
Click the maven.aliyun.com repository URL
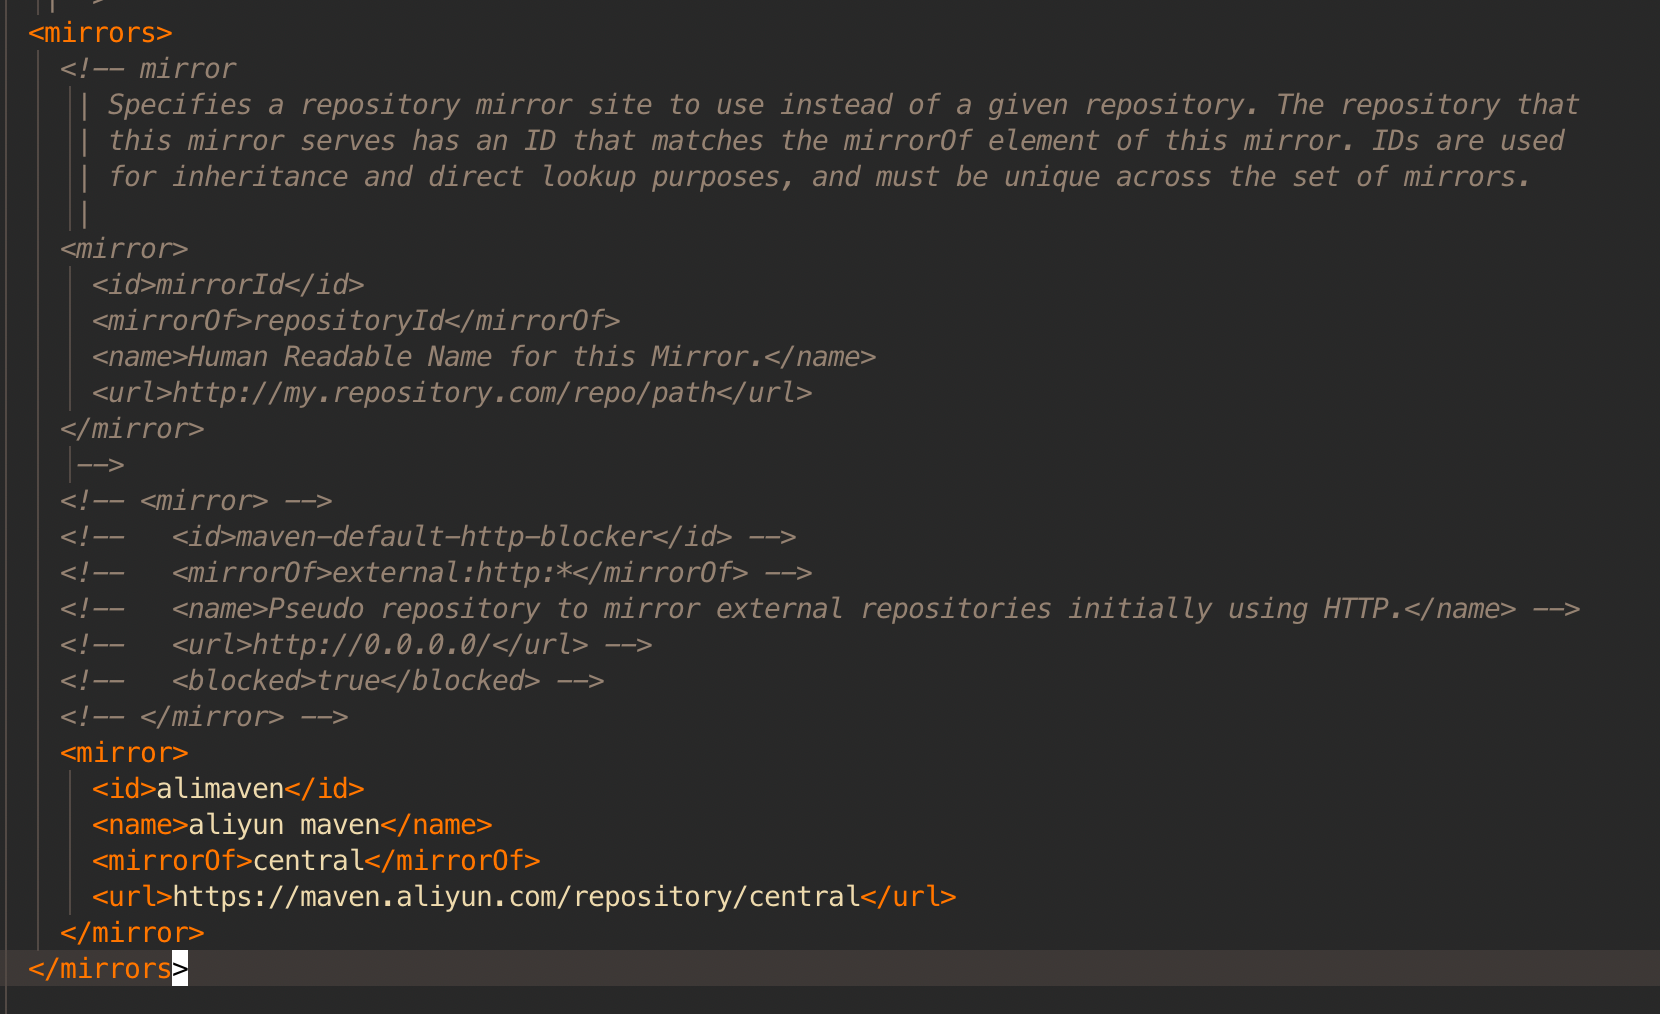click(x=516, y=897)
